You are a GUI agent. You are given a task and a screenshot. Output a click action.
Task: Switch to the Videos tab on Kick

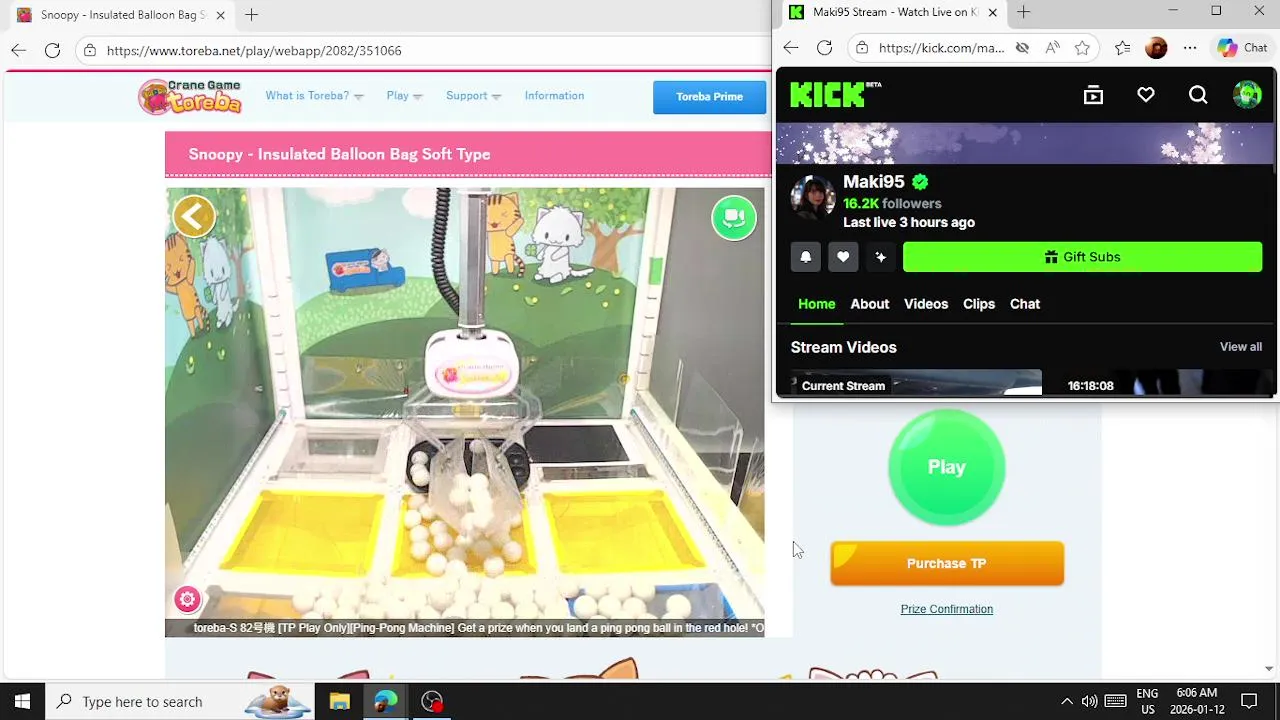click(926, 304)
